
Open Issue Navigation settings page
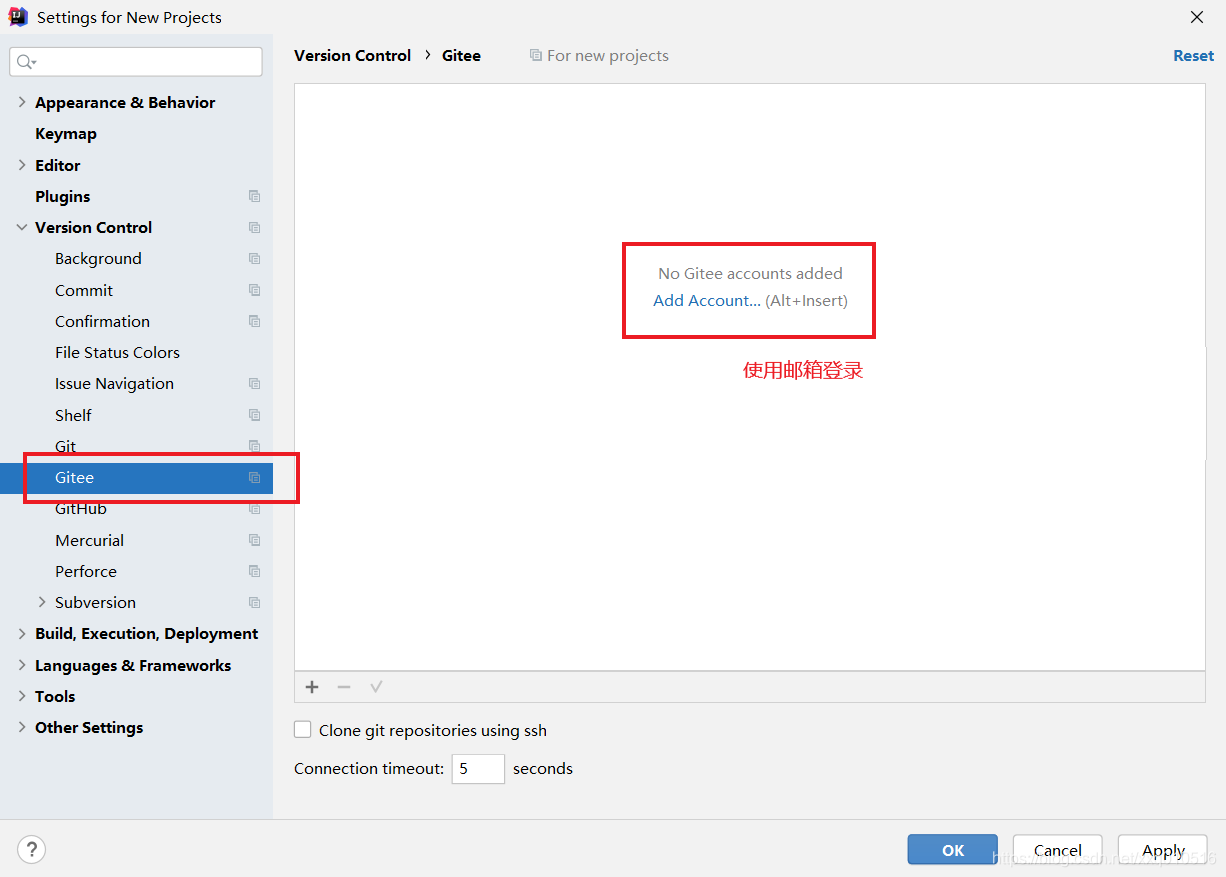(114, 383)
